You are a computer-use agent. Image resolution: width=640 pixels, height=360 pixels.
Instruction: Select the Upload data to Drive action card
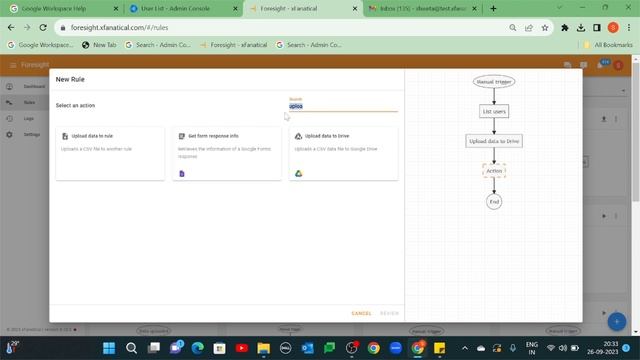point(343,153)
